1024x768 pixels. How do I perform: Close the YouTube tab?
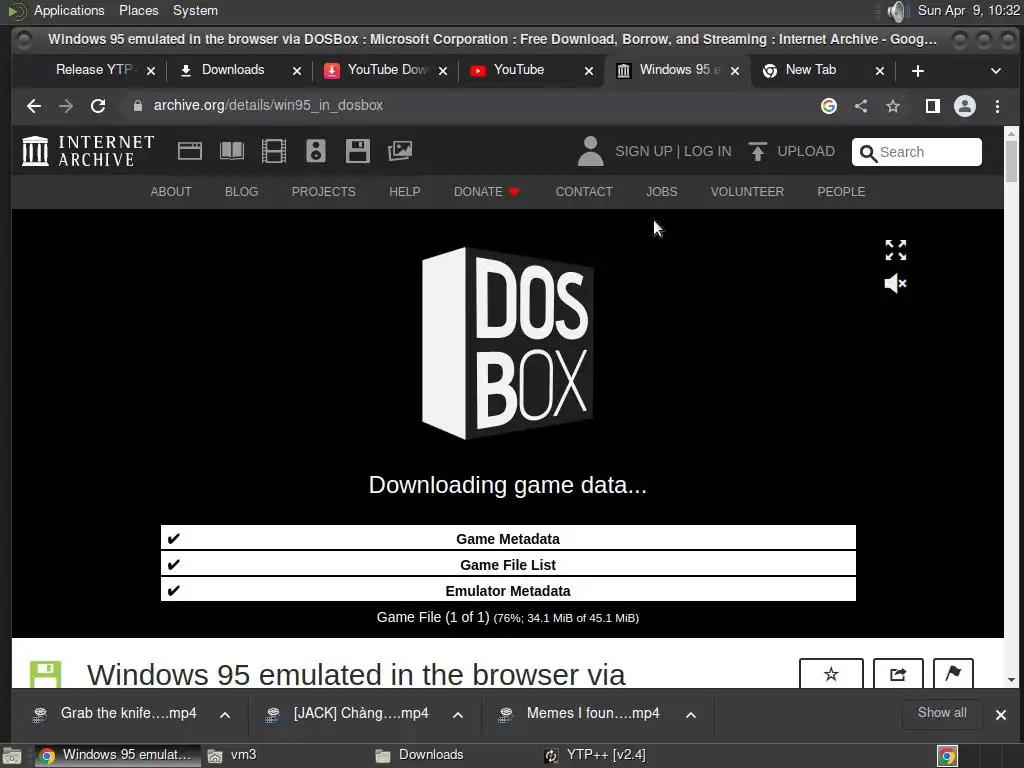[589, 71]
